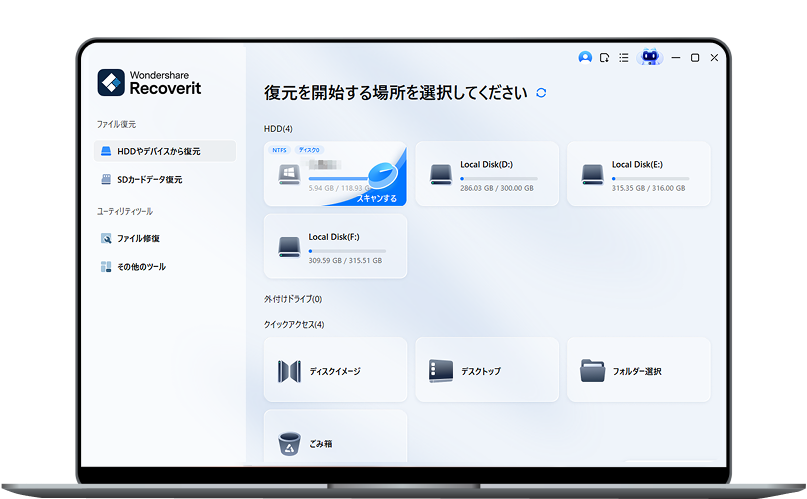807x499 pixels.
Task: Open ディスクイメージ quick access card
Action: pyautogui.click(x=336, y=370)
